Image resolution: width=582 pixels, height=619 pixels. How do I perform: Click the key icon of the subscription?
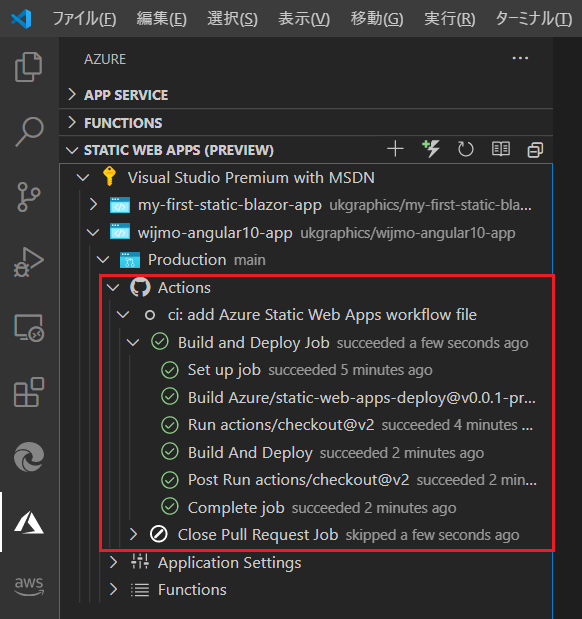coord(109,176)
